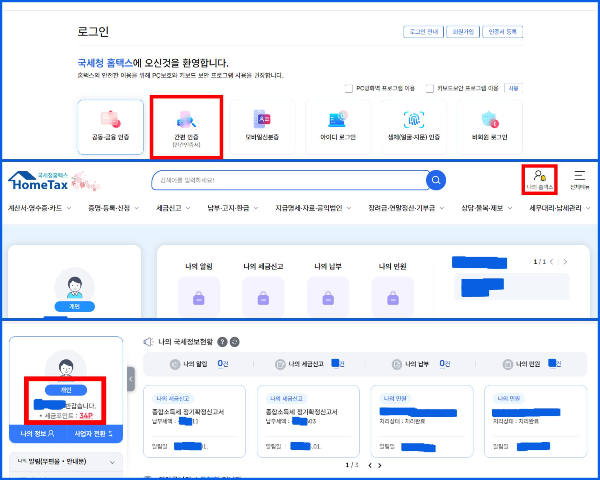Click the 세금포인트 34P value
Screen dimensions: 600x480
click(x=86, y=416)
